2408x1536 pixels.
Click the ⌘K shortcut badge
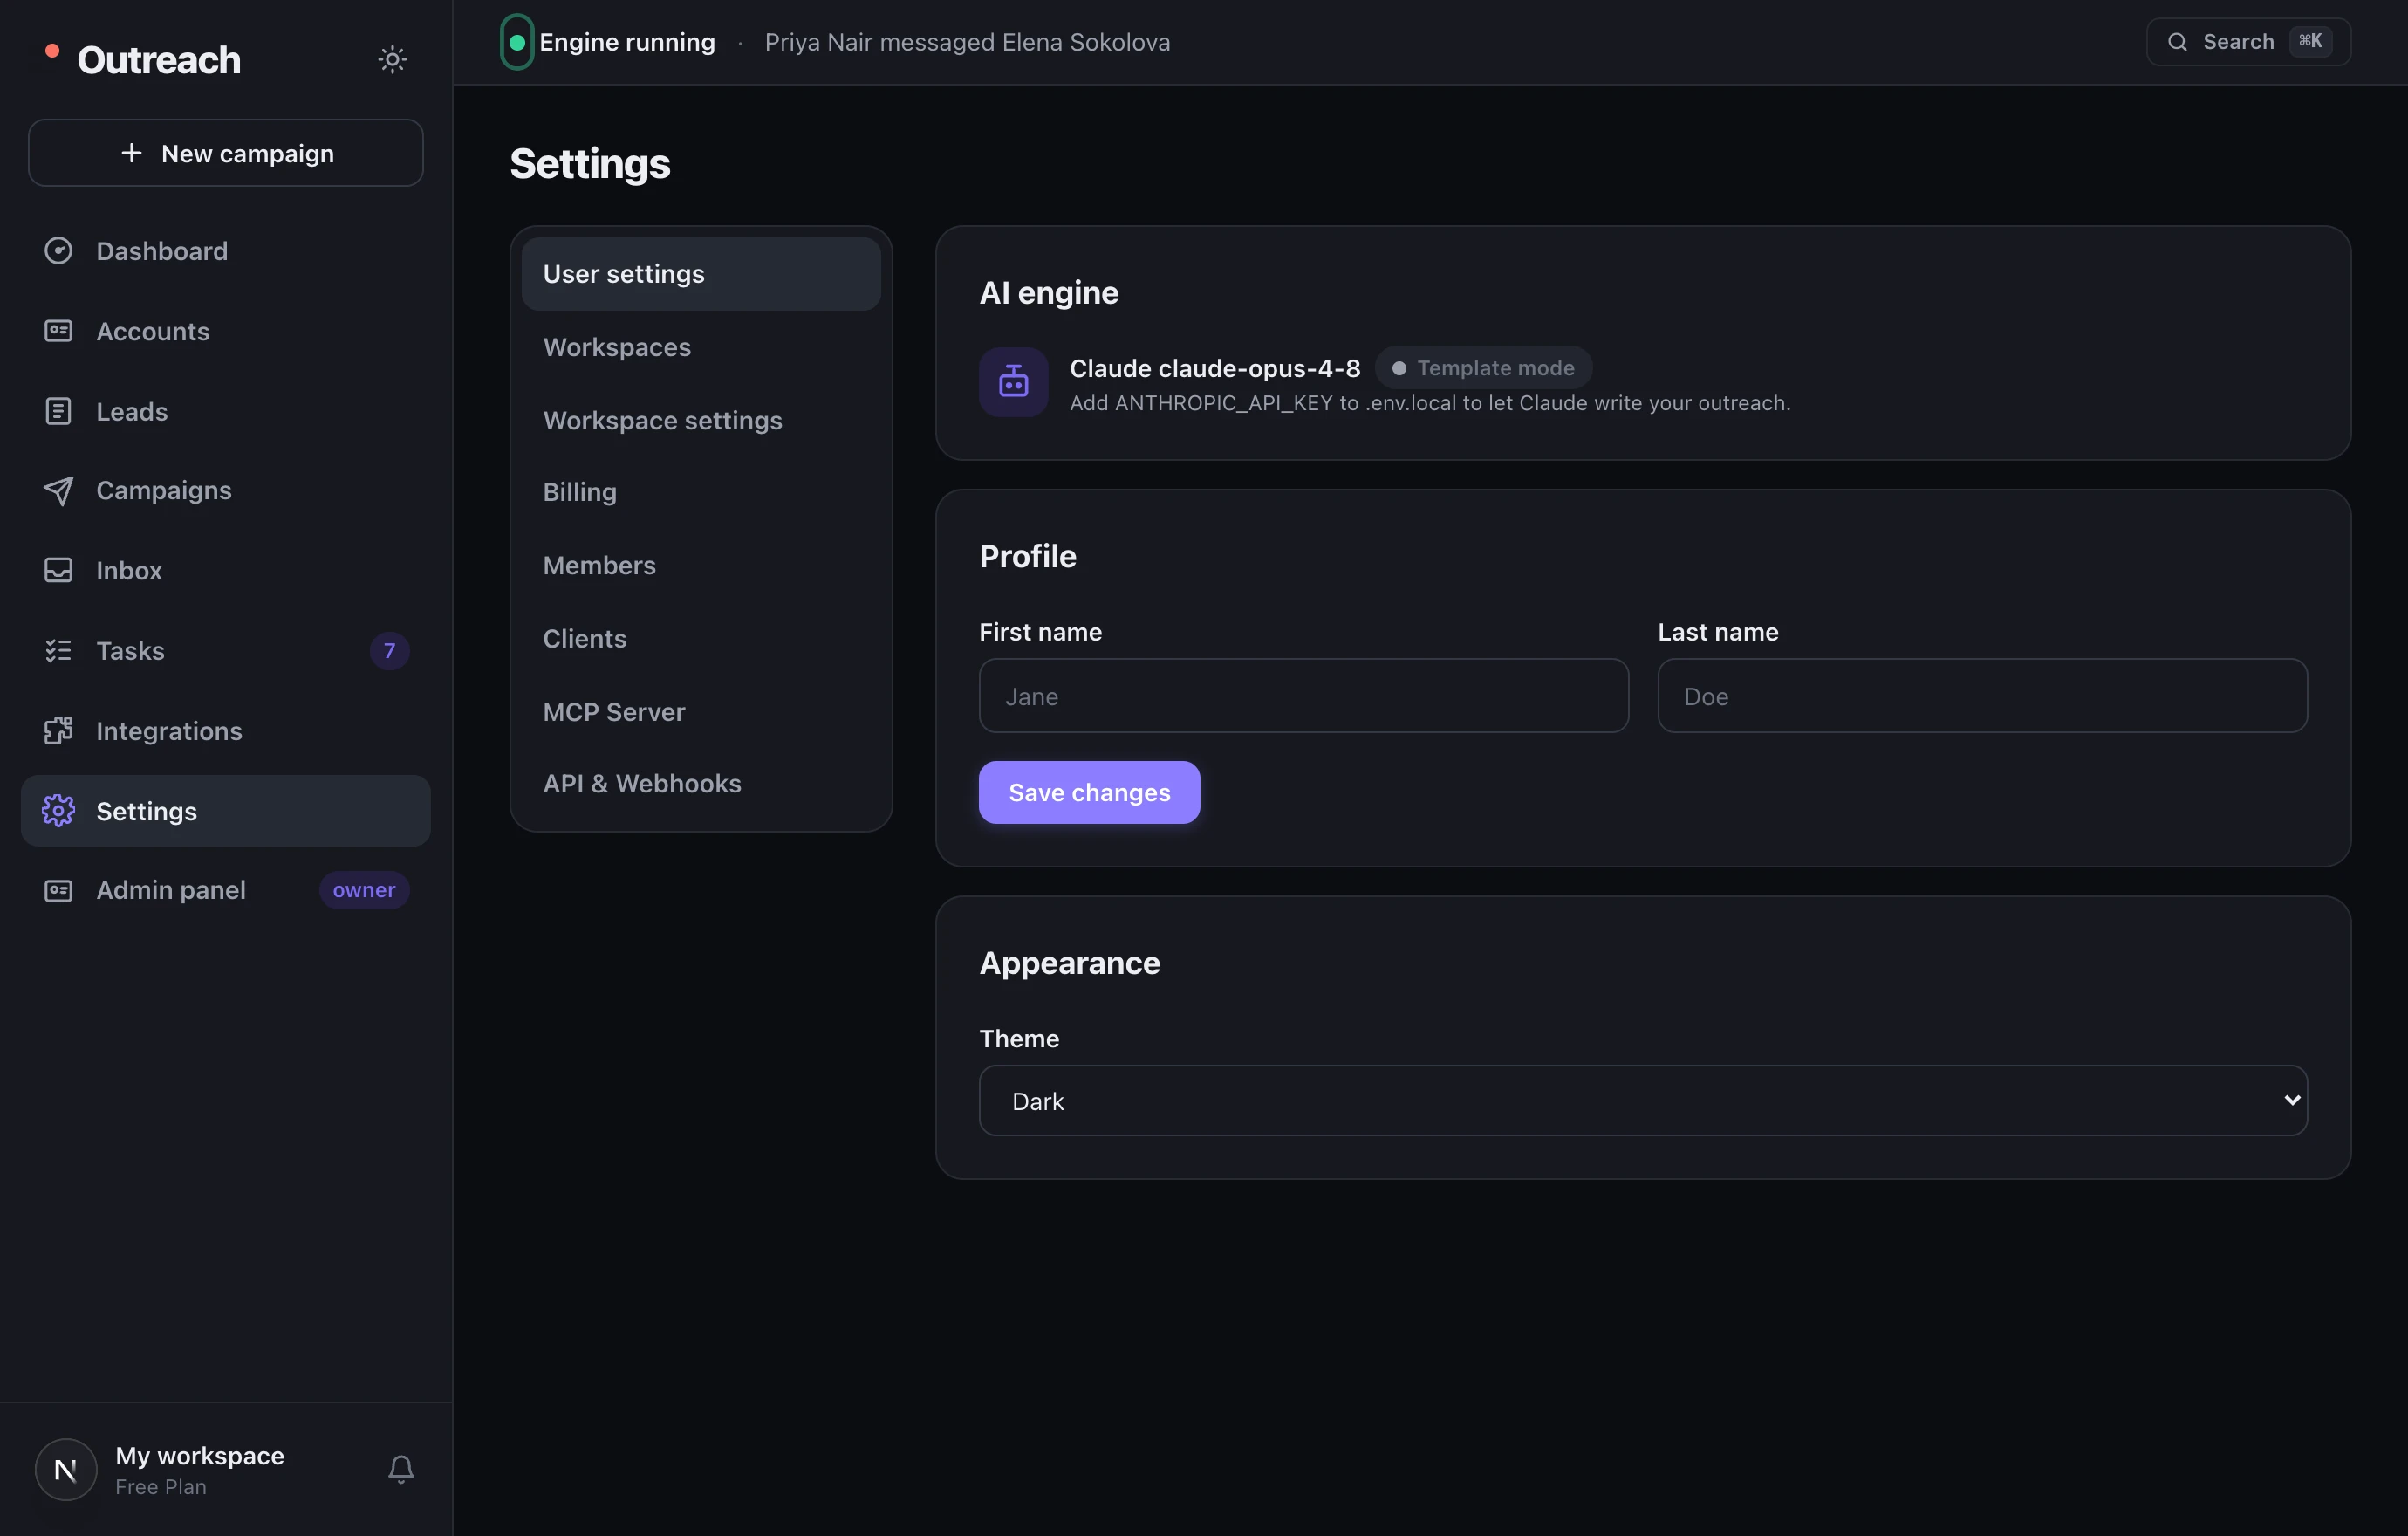(x=2310, y=41)
